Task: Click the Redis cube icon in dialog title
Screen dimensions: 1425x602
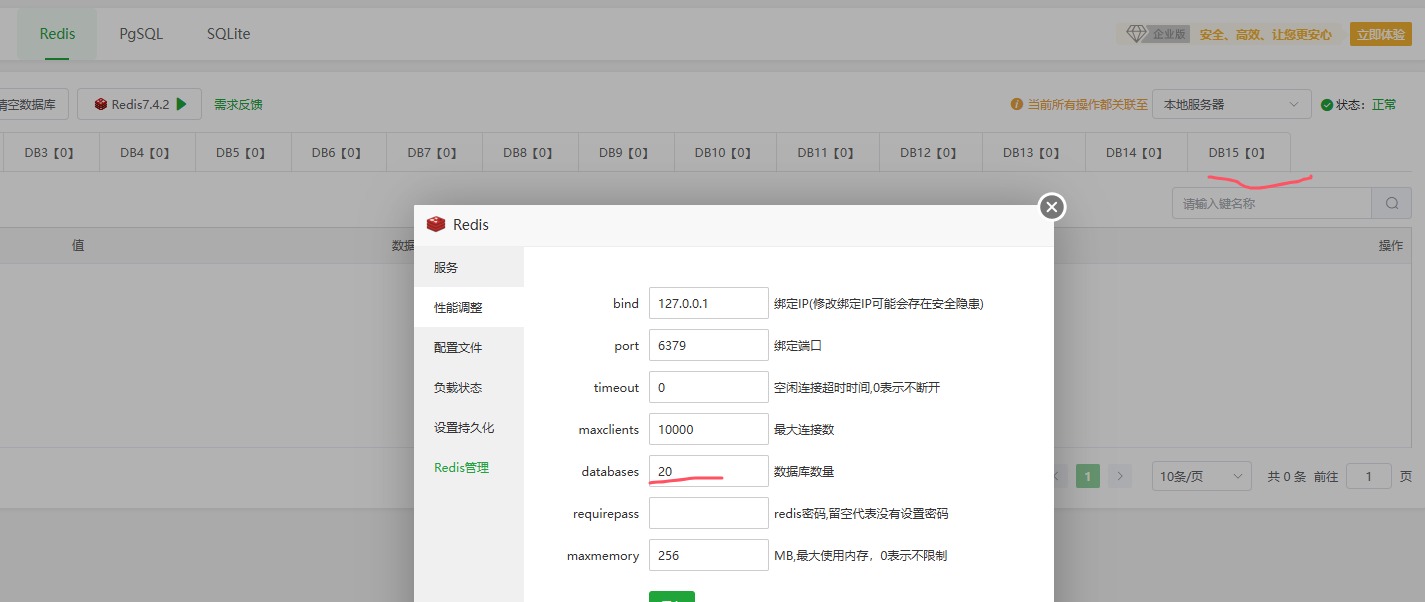Action: pyautogui.click(x=435, y=224)
